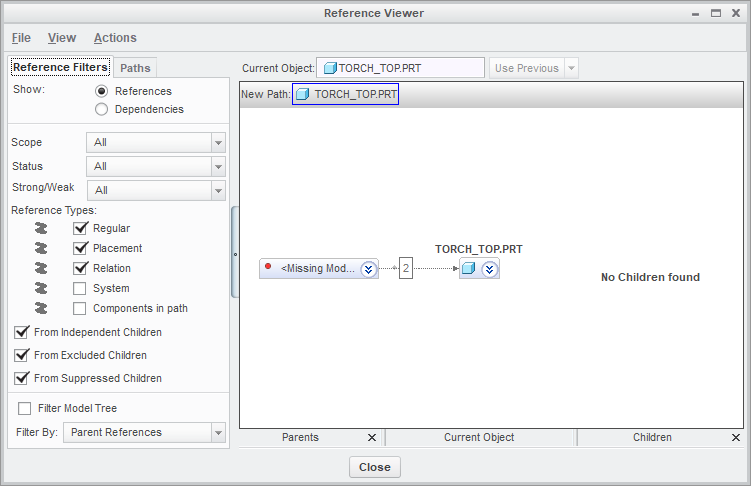Viewport: 751px width, 486px height.
Task: Open the Actions menu
Action: coord(115,38)
